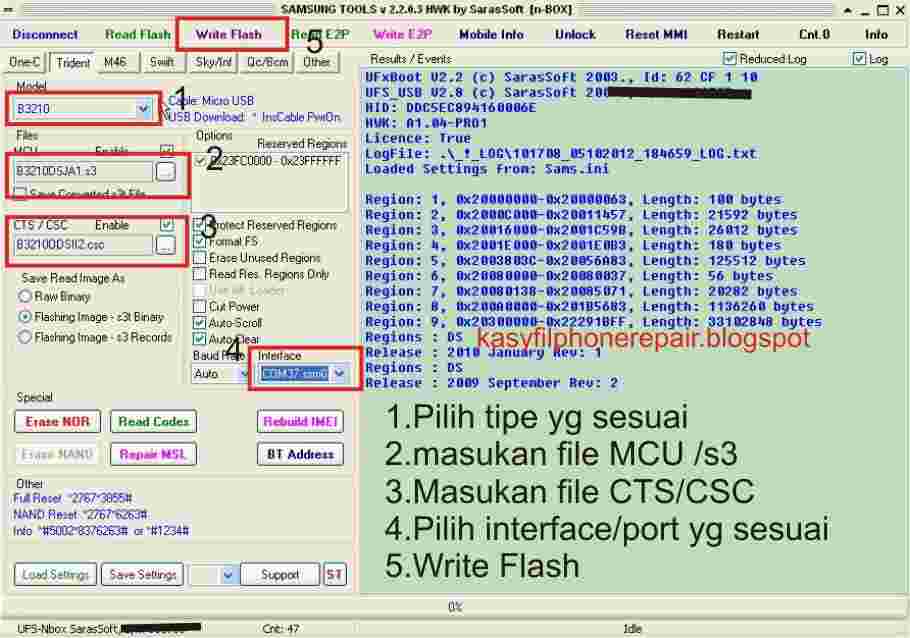Click the Minimize window button
910x638 pixels.
click(x=865, y=10)
